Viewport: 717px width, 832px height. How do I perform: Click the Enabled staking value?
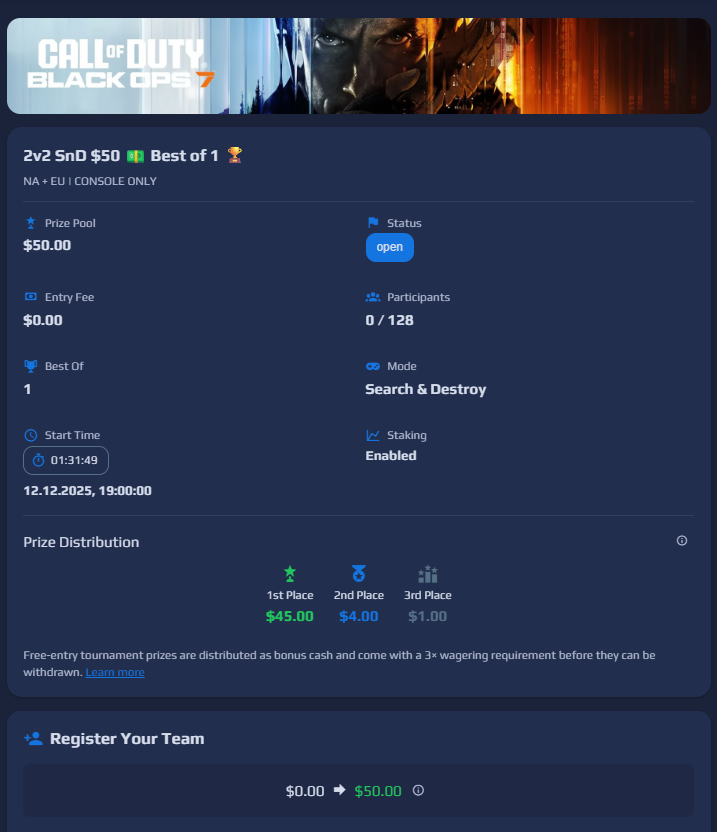[x=391, y=456]
